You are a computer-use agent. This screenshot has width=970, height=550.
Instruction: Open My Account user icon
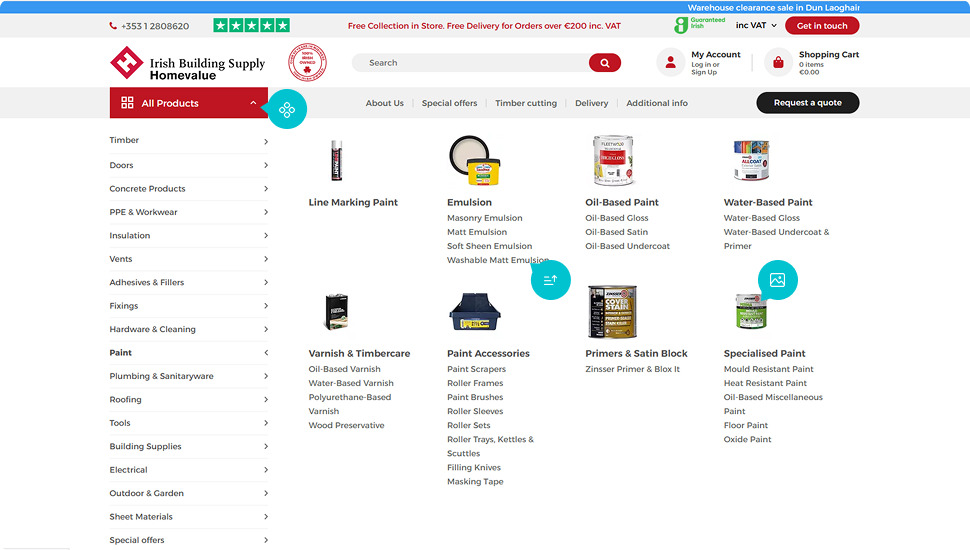(670, 63)
